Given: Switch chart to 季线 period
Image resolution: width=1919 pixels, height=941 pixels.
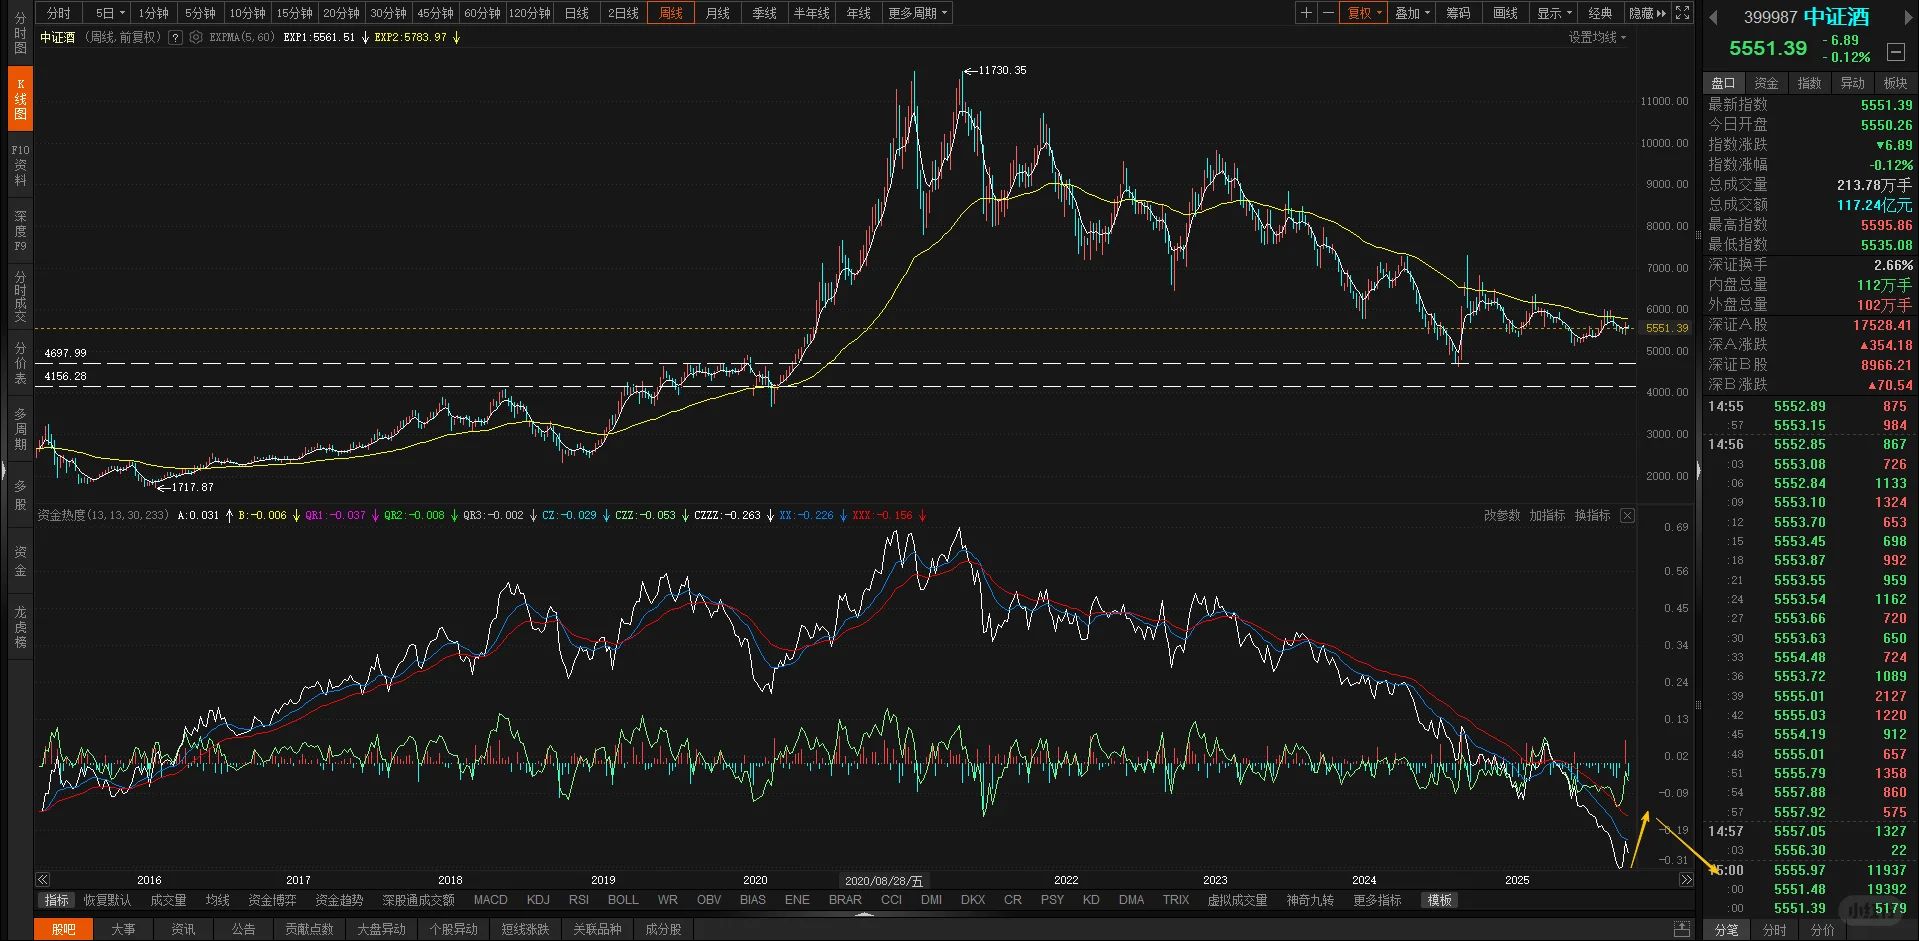Looking at the screenshot, I should click(764, 13).
